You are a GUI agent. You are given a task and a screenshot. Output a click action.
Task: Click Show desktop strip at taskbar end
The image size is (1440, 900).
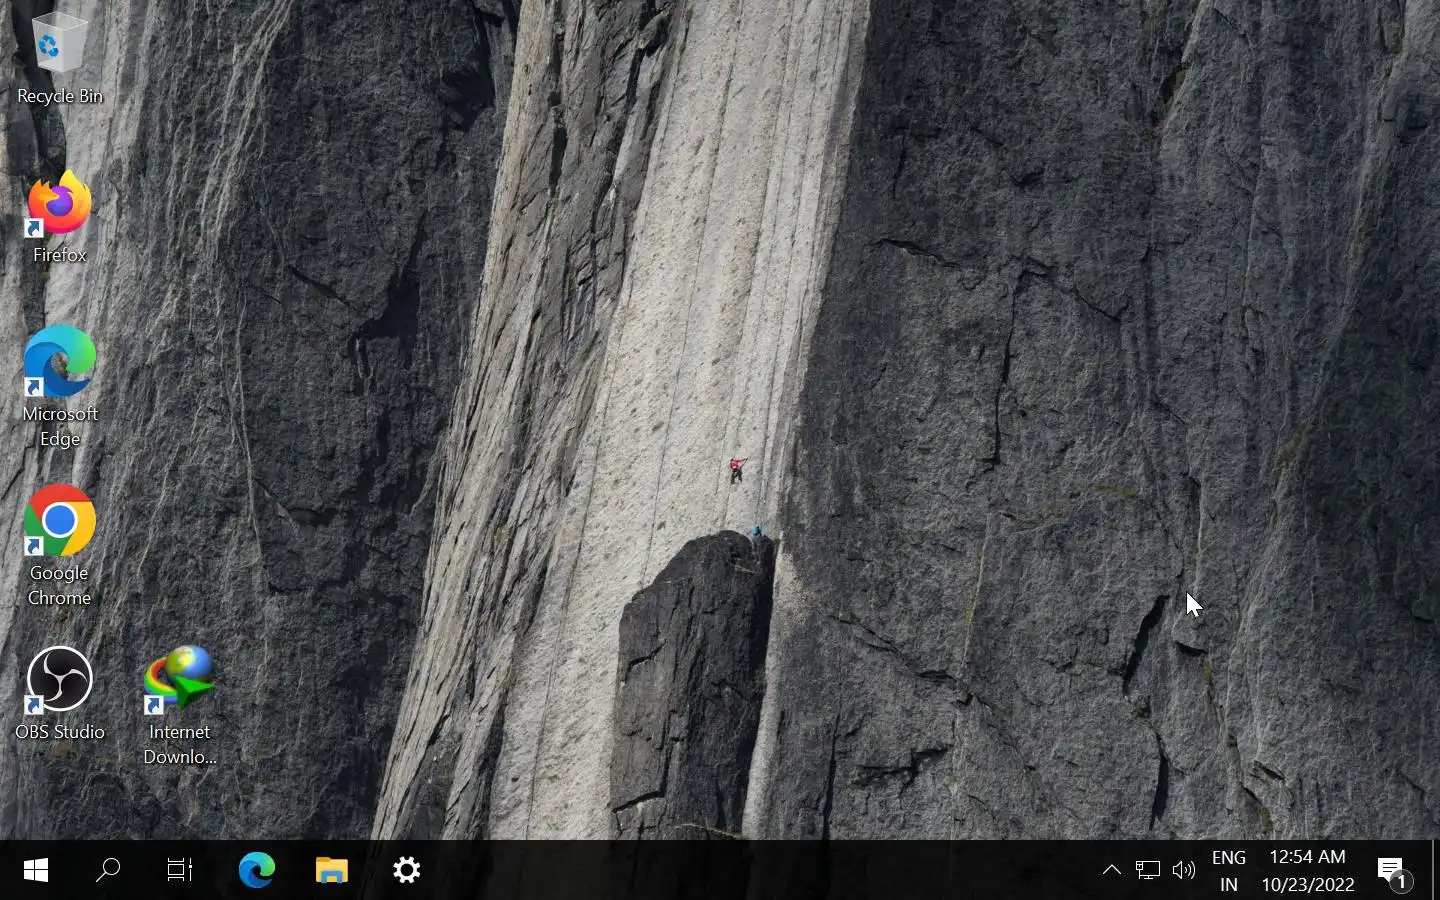(1435, 870)
